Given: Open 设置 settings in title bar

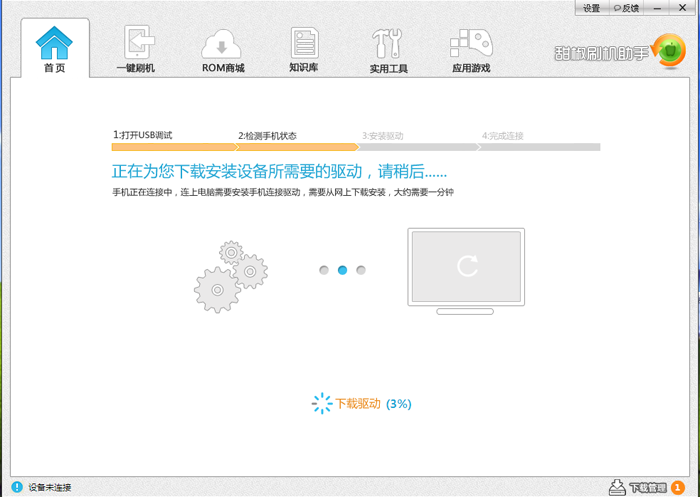Looking at the screenshot, I should (592, 8).
